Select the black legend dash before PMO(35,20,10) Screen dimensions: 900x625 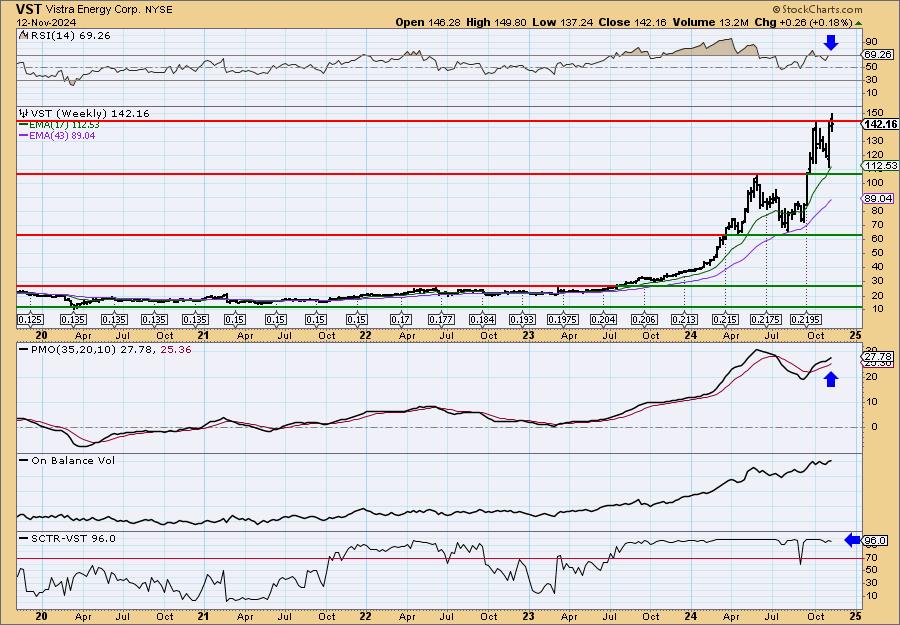24,349
